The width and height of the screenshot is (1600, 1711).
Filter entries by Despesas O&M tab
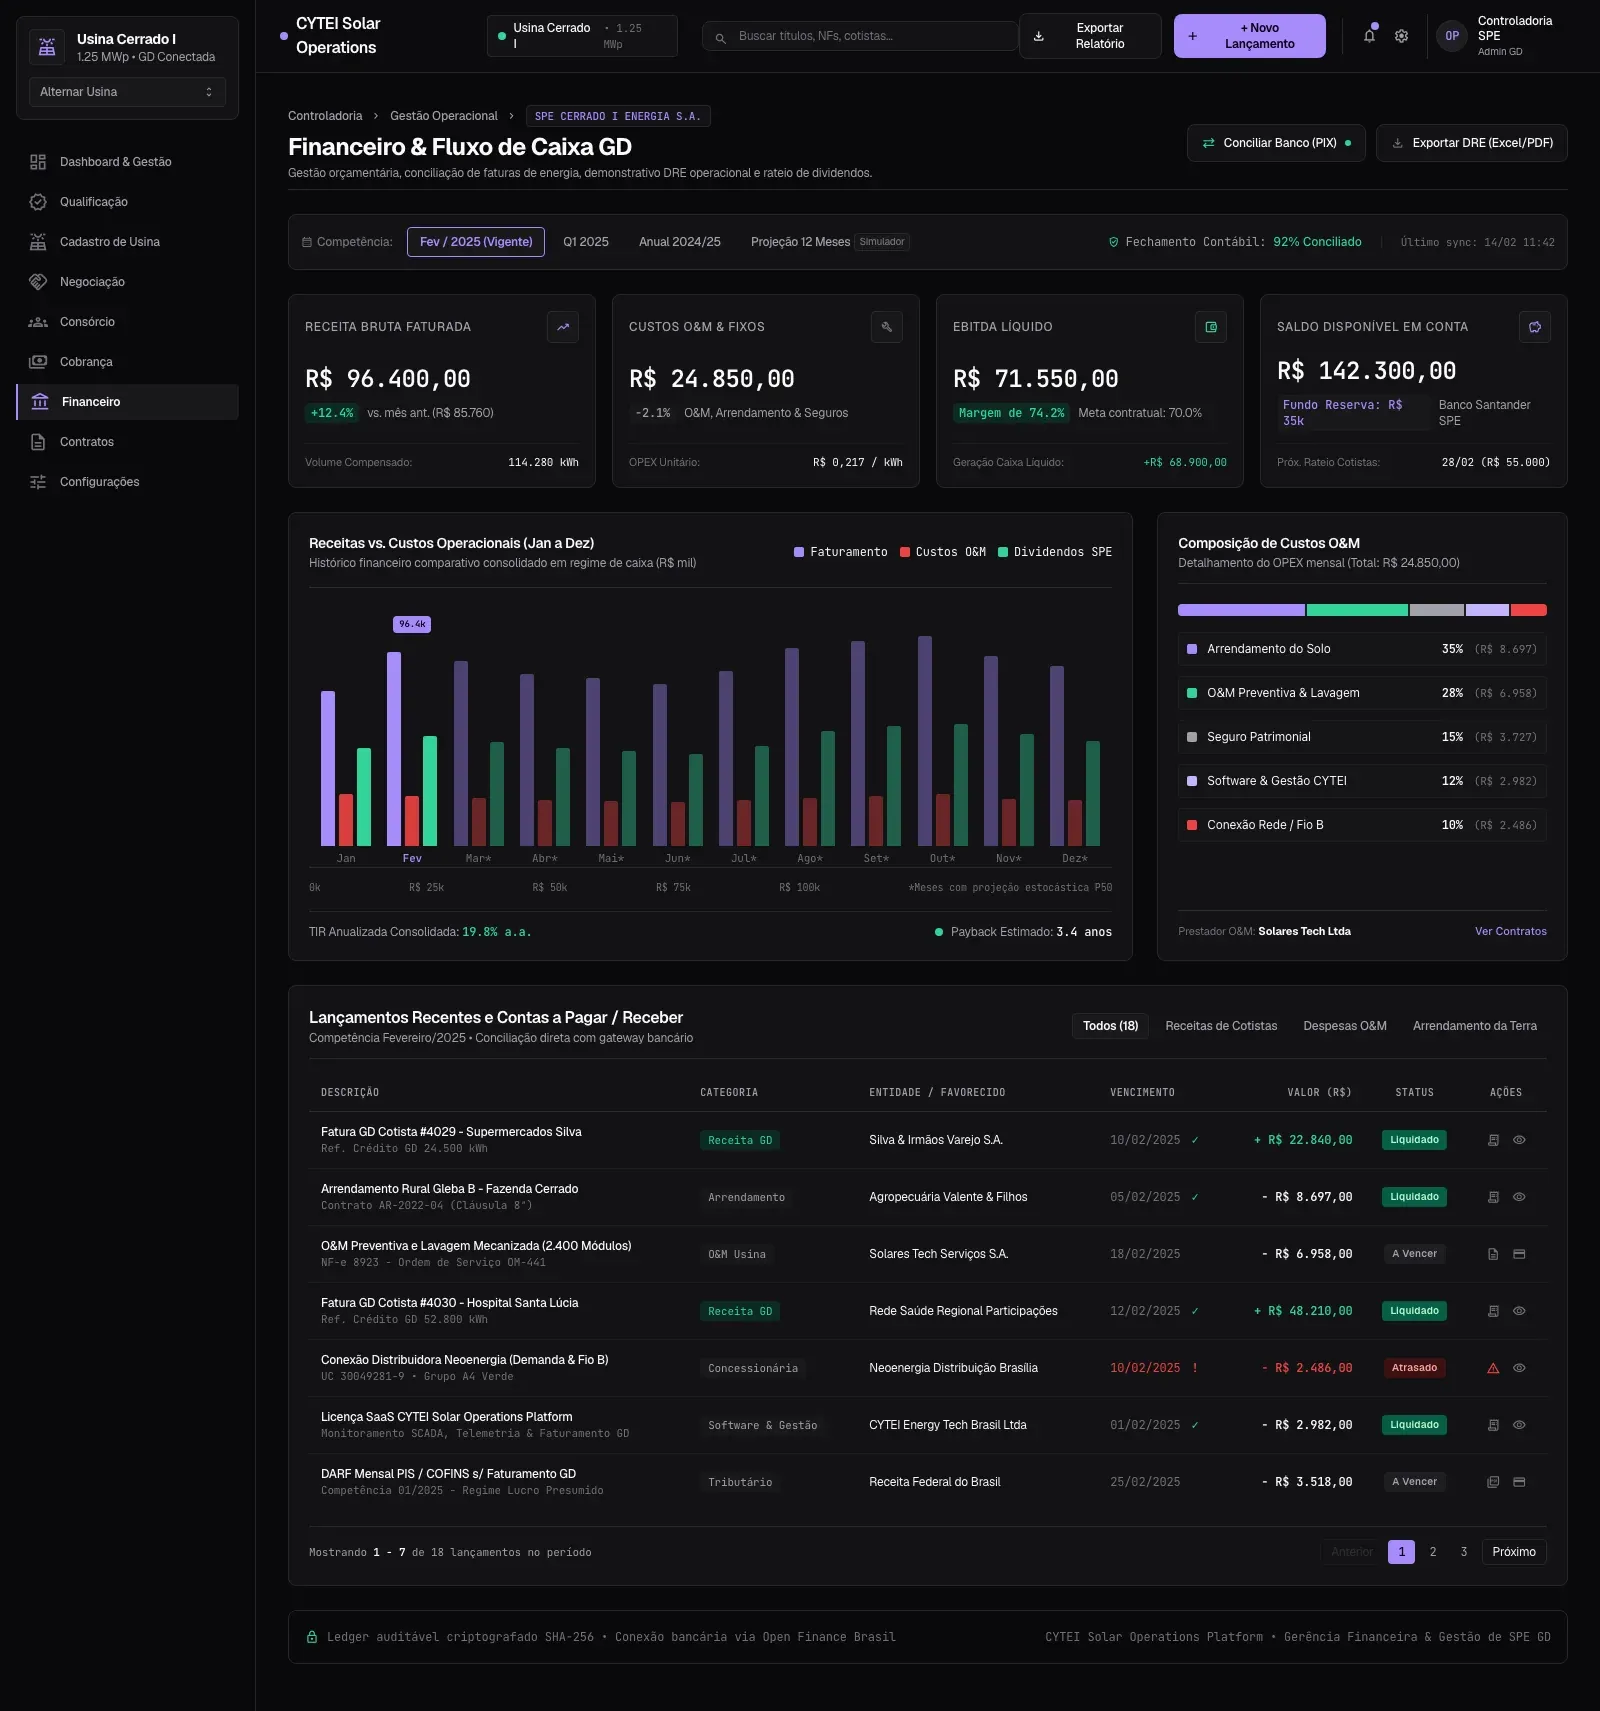(1345, 1026)
